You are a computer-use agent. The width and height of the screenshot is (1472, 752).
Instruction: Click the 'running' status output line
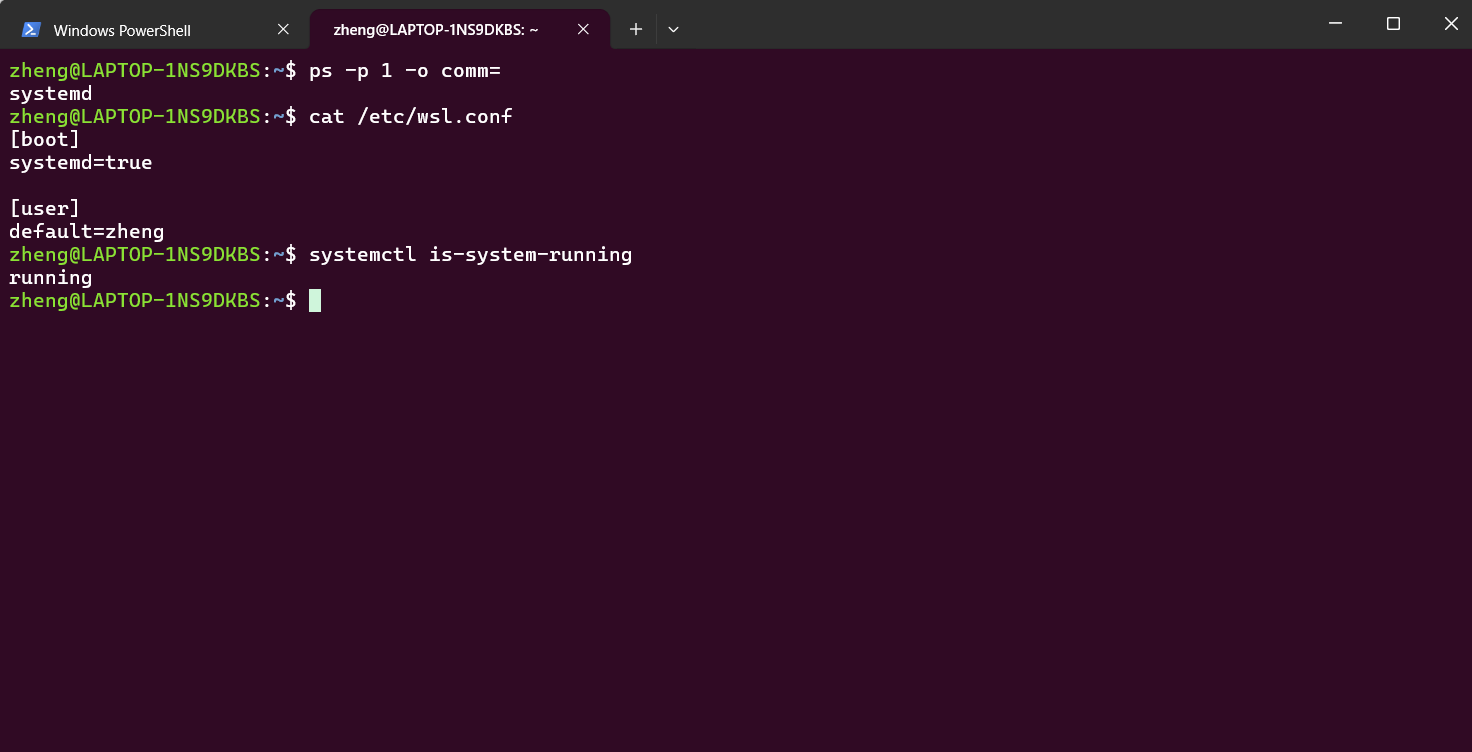pyautogui.click(x=50, y=277)
